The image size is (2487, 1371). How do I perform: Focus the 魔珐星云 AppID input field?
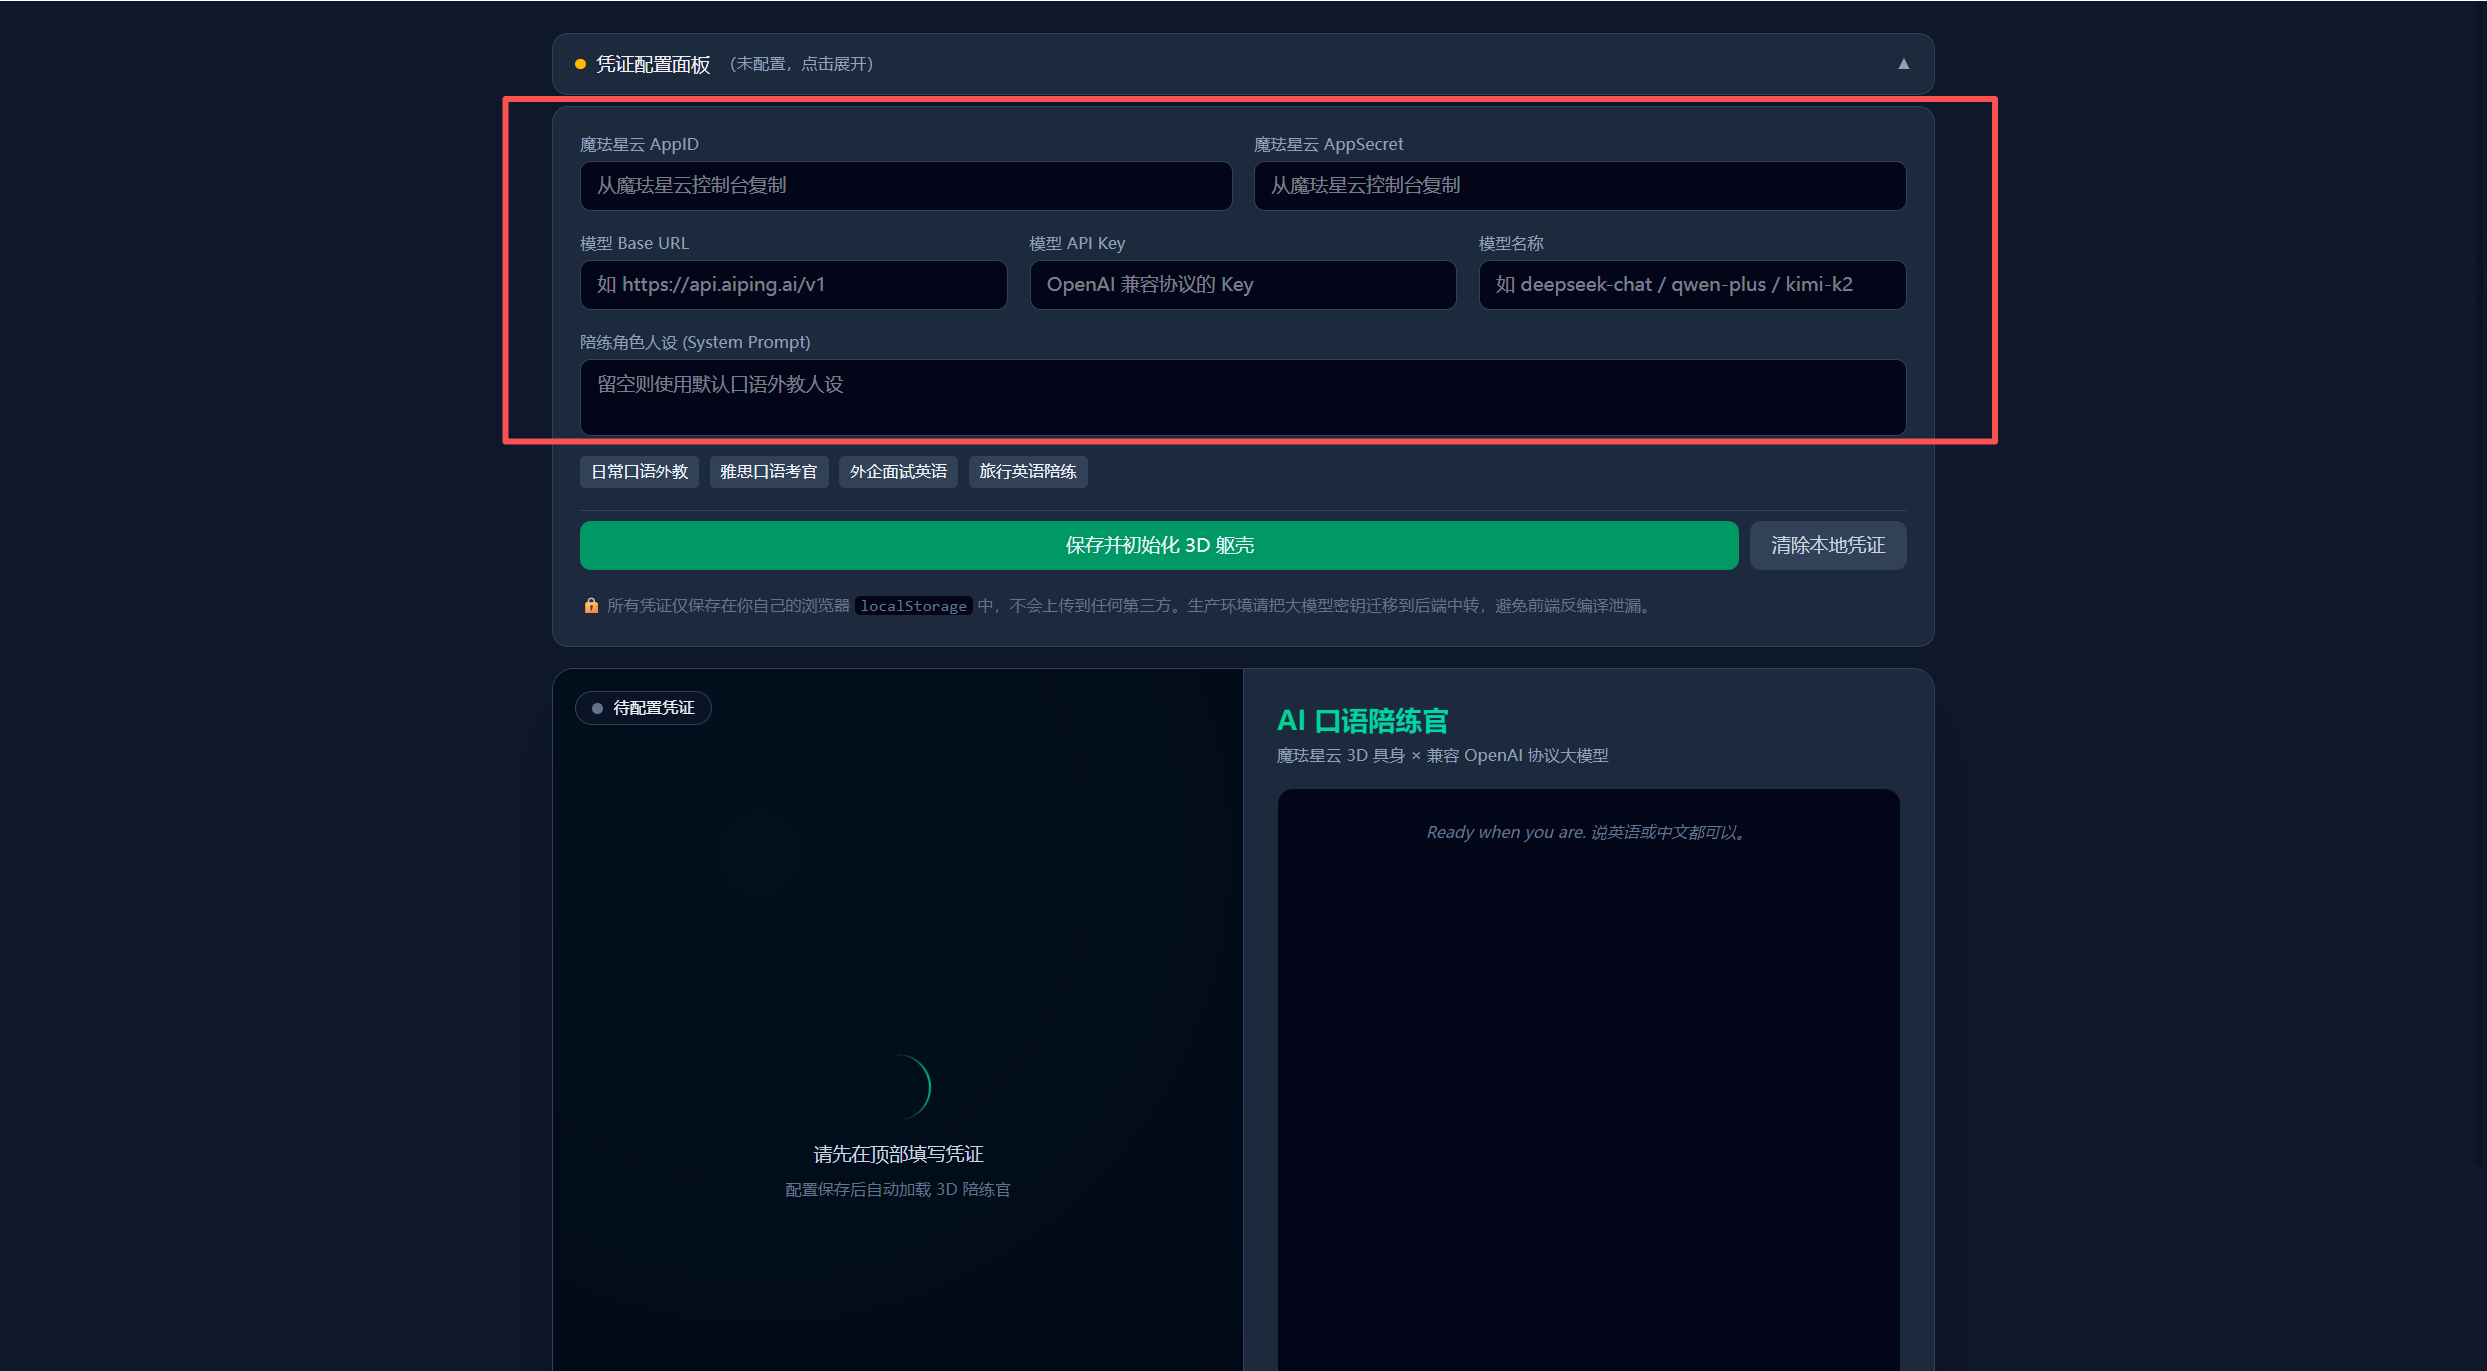(x=906, y=186)
